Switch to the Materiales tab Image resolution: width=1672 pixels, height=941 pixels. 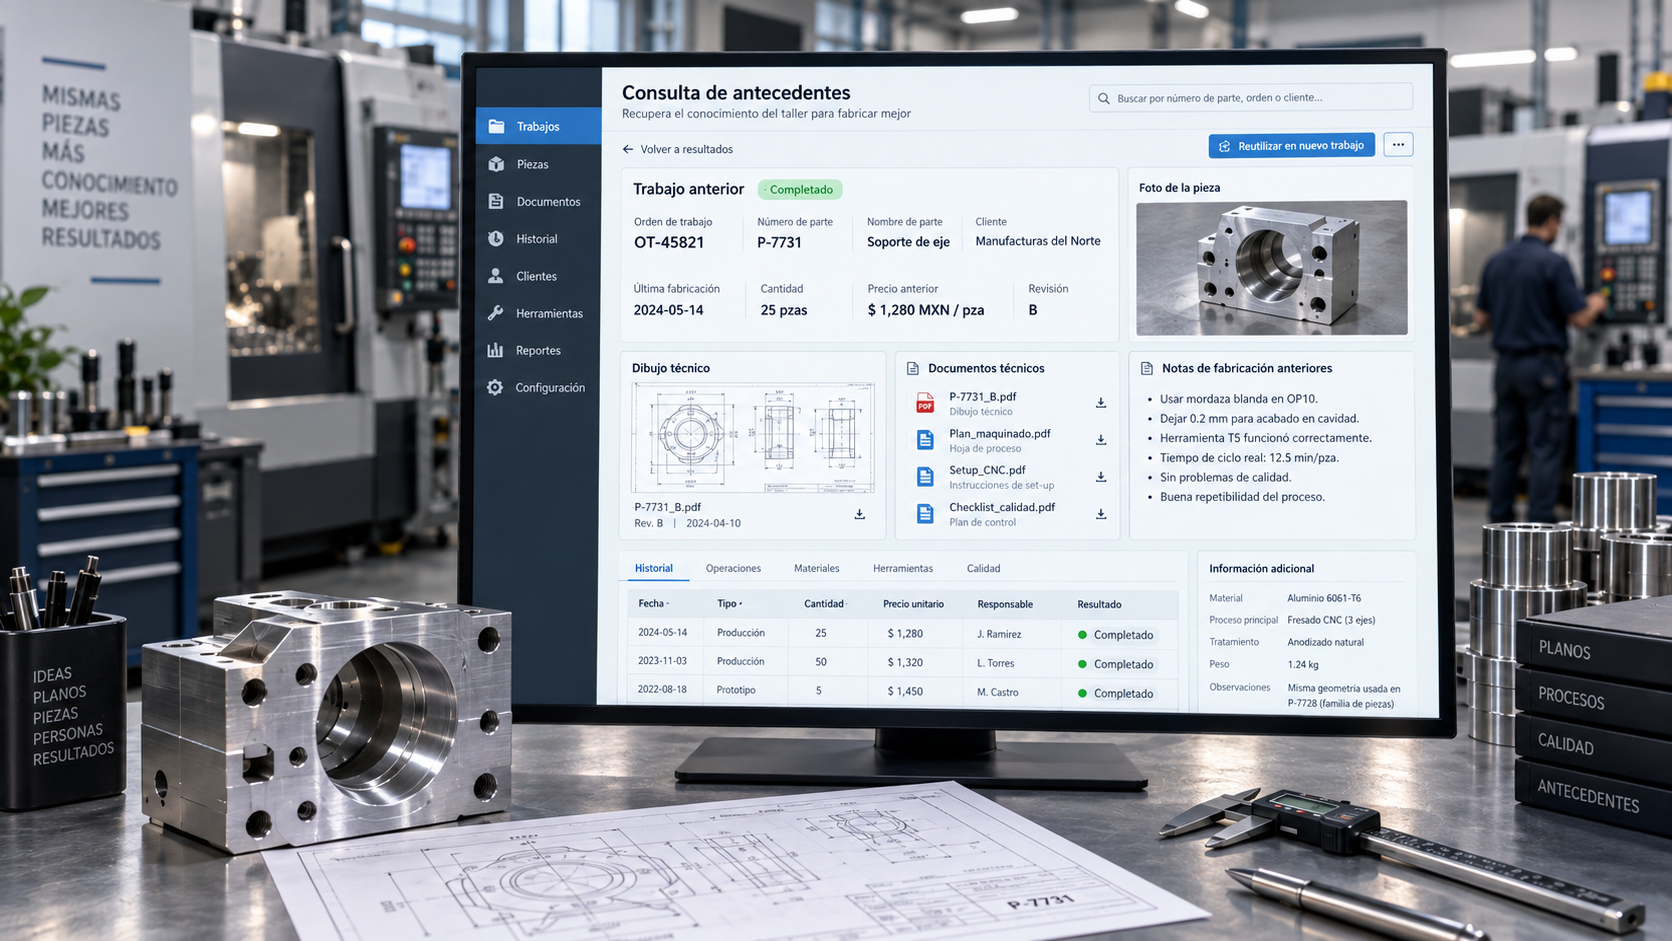[816, 568]
